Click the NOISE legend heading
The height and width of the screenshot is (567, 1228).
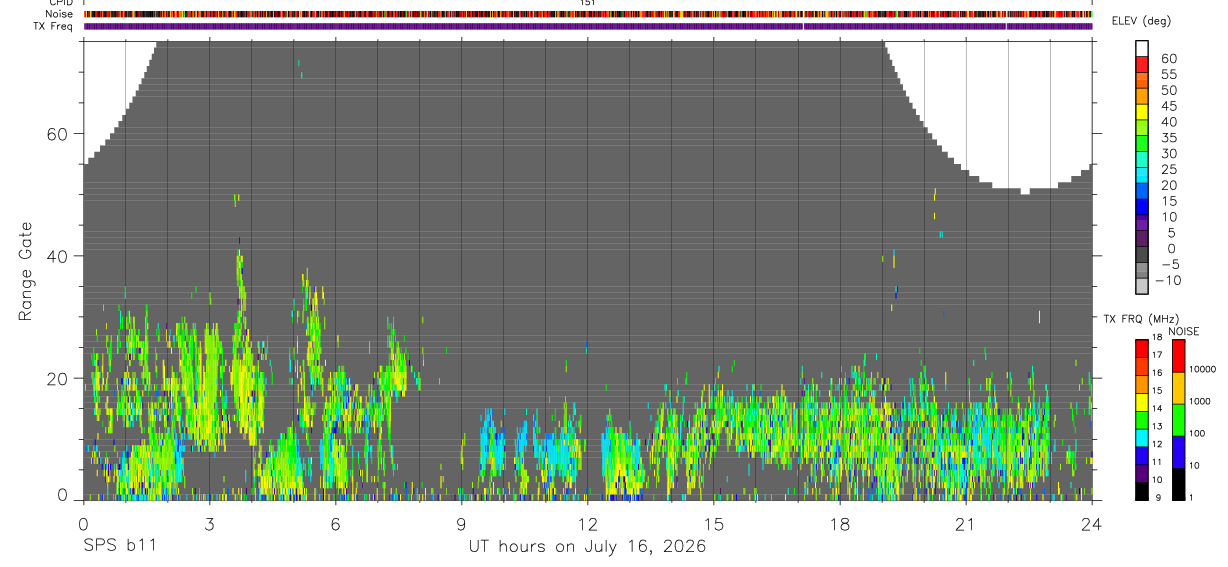pos(1183,331)
